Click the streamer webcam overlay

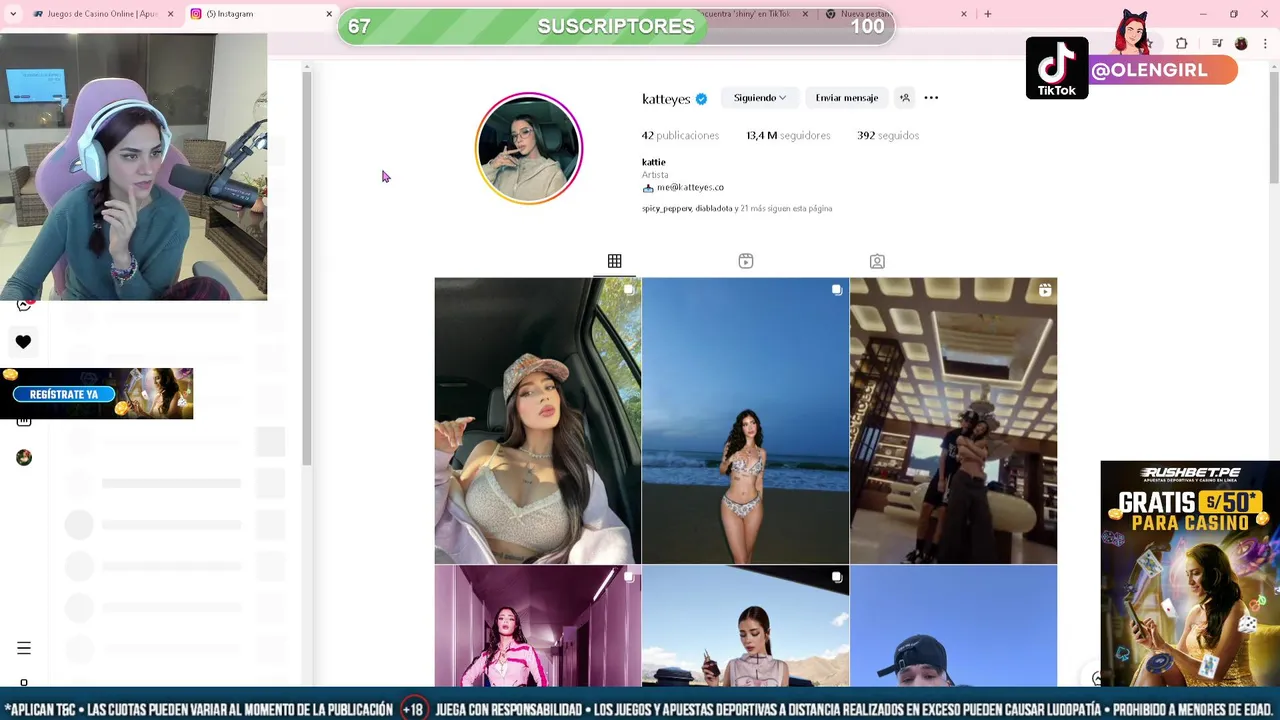coord(133,167)
